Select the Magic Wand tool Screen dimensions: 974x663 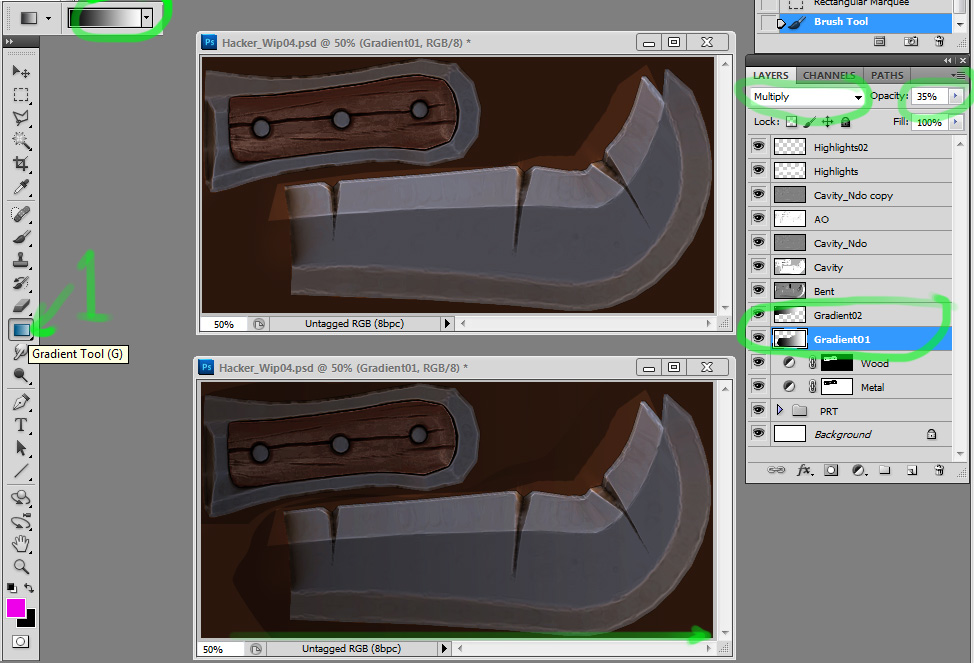(x=21, y=140)
